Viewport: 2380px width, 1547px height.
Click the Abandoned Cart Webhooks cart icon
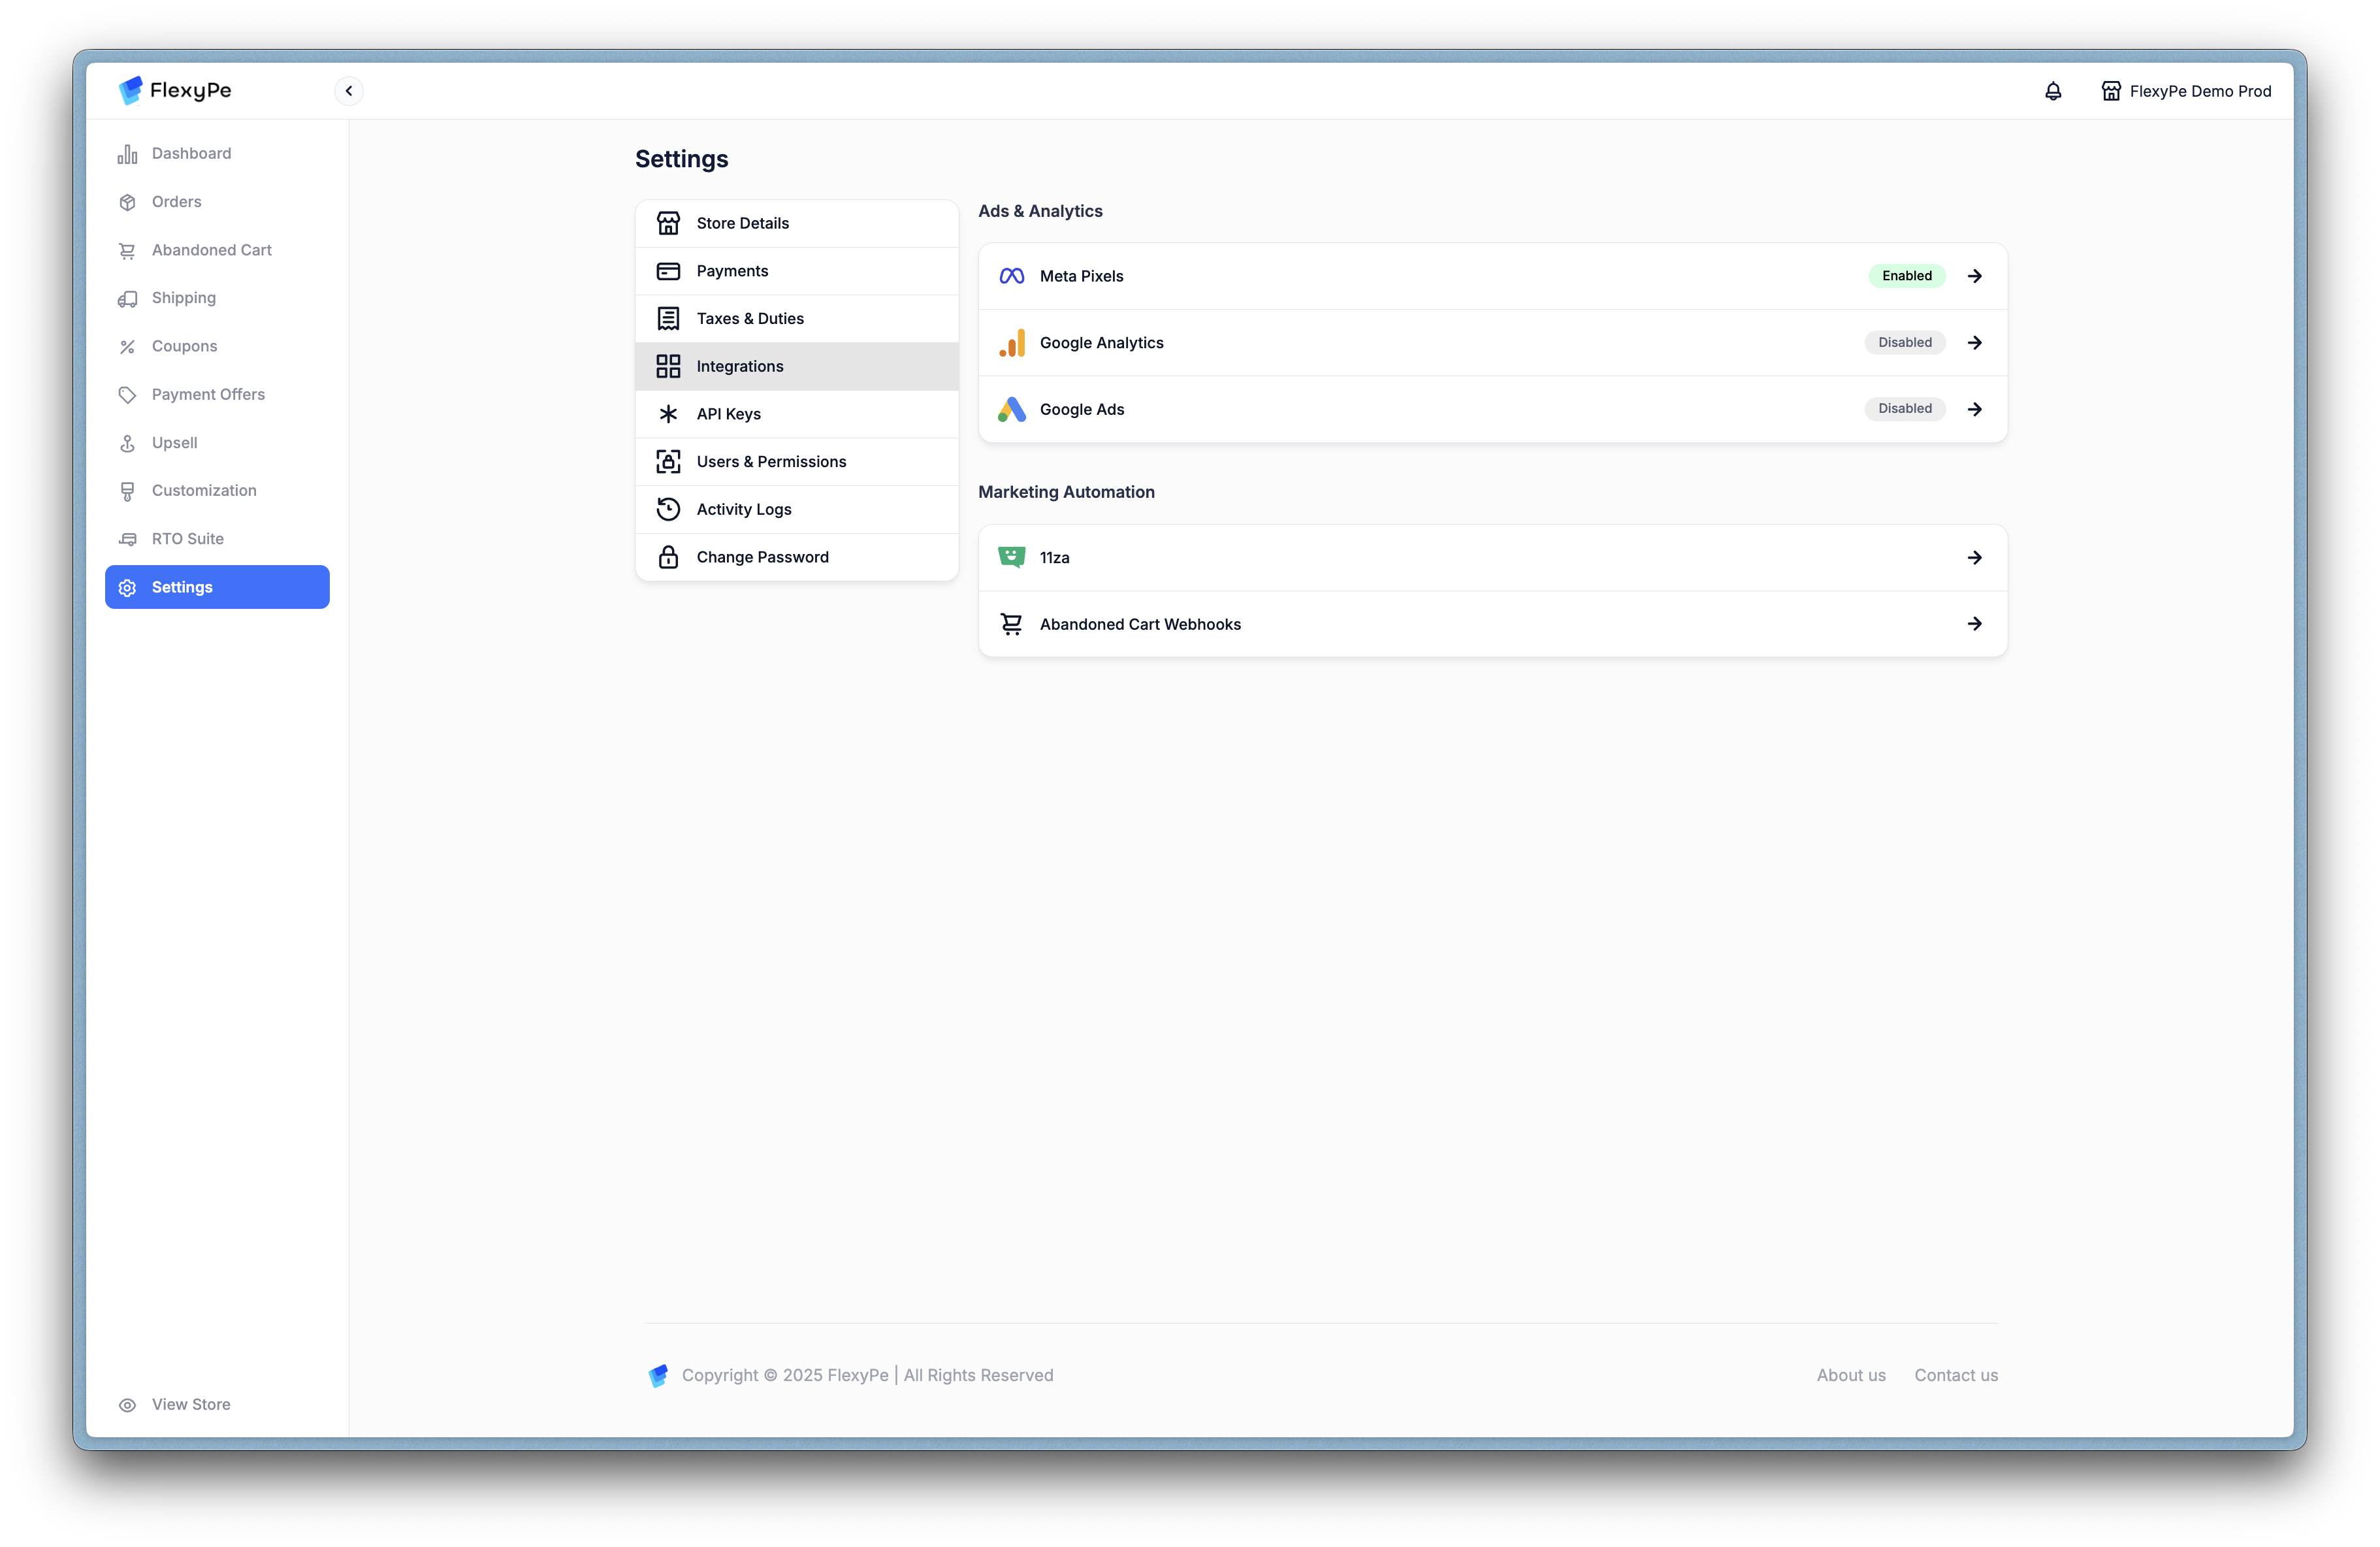point(1011,624)
